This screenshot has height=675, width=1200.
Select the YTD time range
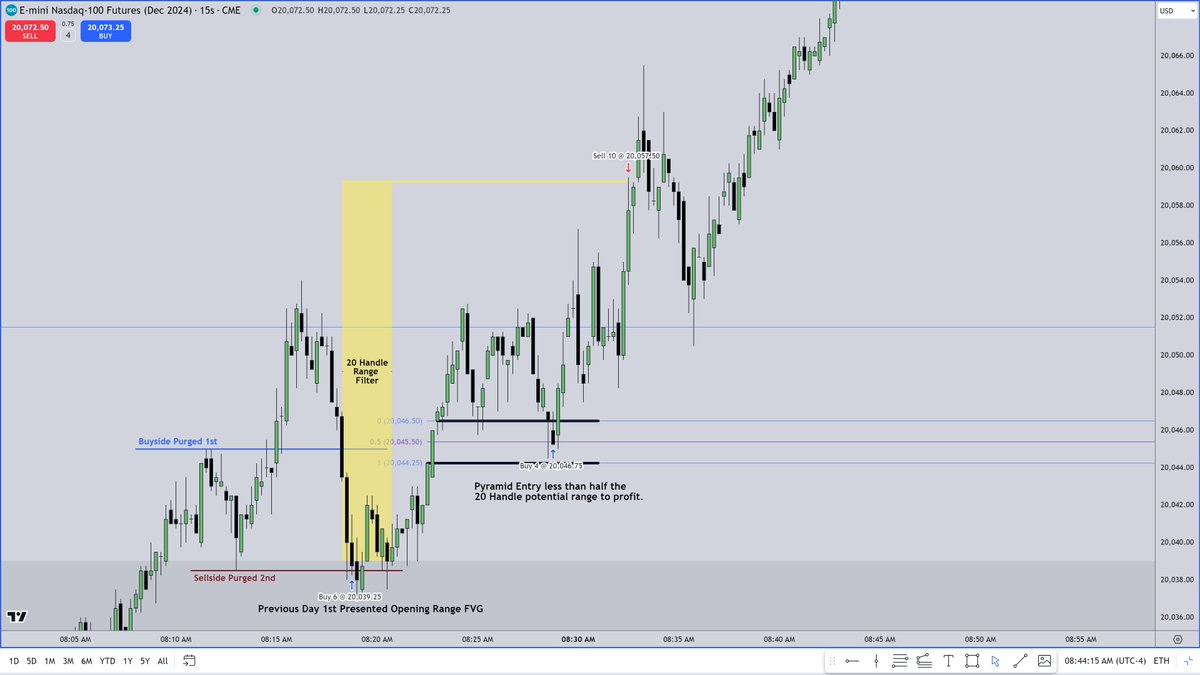(x=107, y=661)
